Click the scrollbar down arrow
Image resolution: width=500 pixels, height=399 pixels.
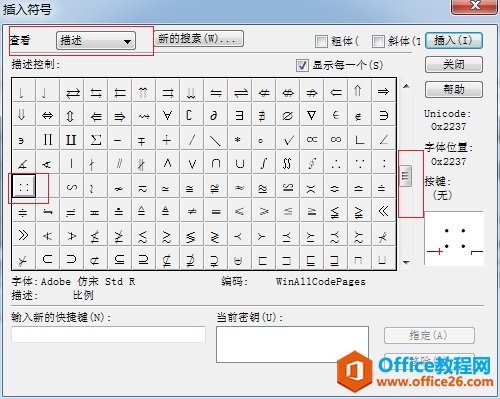(x=406, y=262)
